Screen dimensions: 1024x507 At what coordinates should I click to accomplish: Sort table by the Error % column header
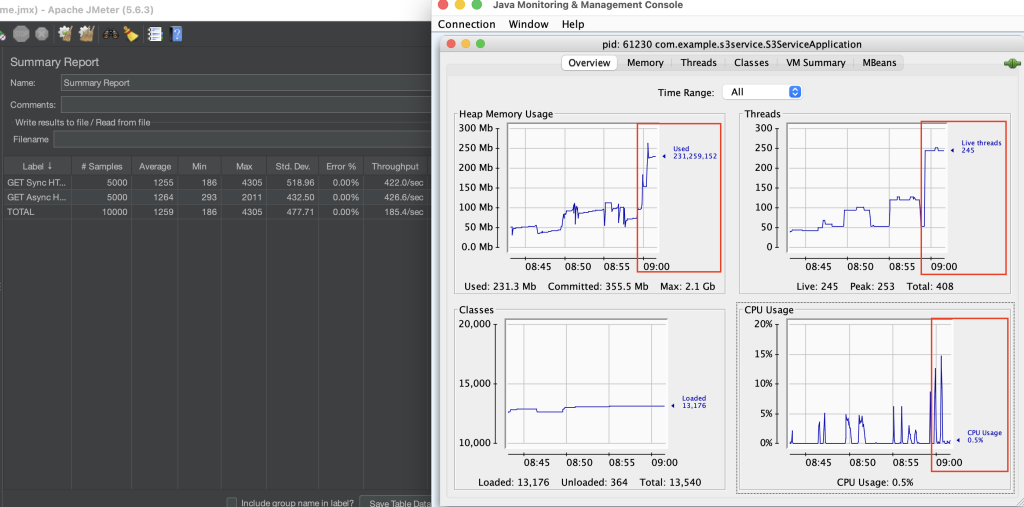(x=340, y=167)
